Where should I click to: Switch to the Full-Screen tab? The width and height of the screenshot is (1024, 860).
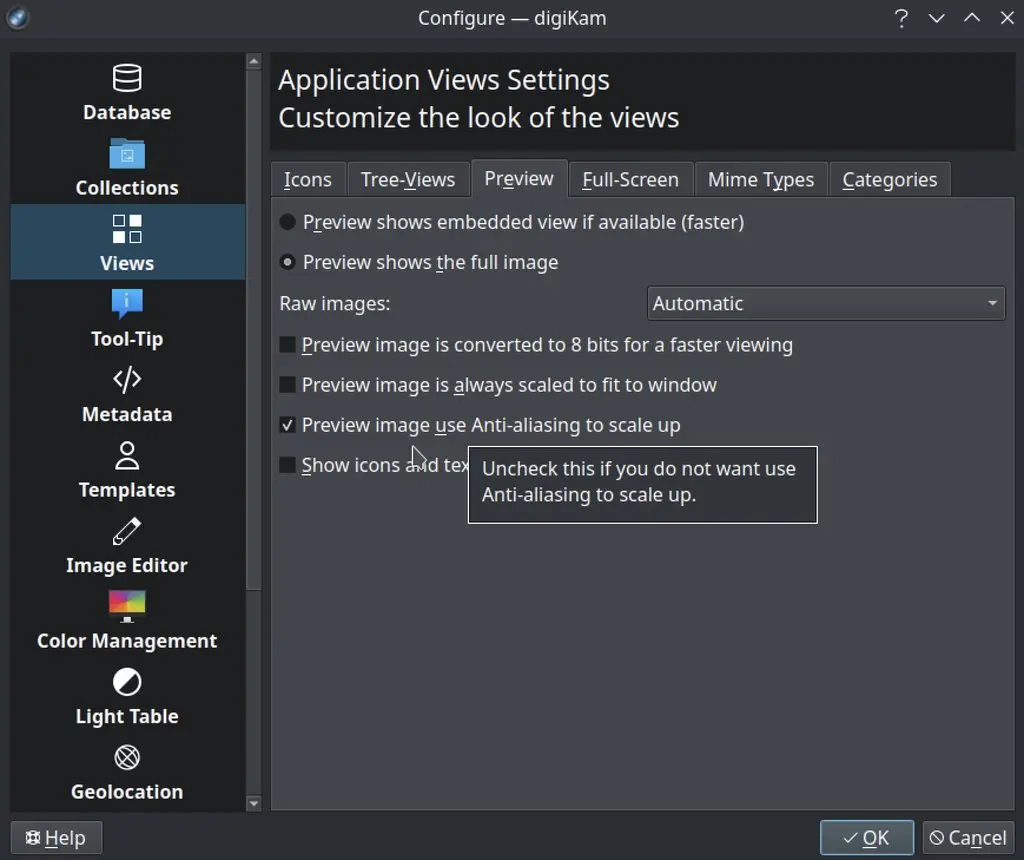pyautogui.click(x=630, y=179)
